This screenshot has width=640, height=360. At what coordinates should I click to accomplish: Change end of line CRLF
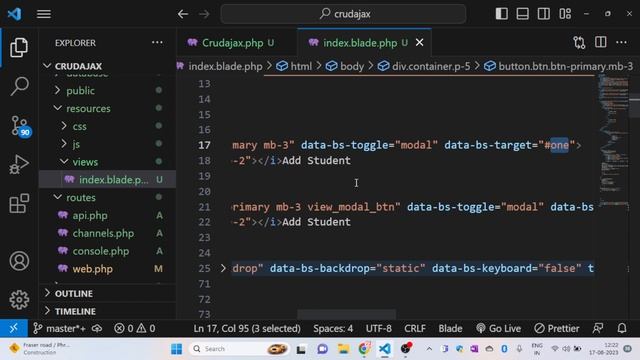[415, 328]
